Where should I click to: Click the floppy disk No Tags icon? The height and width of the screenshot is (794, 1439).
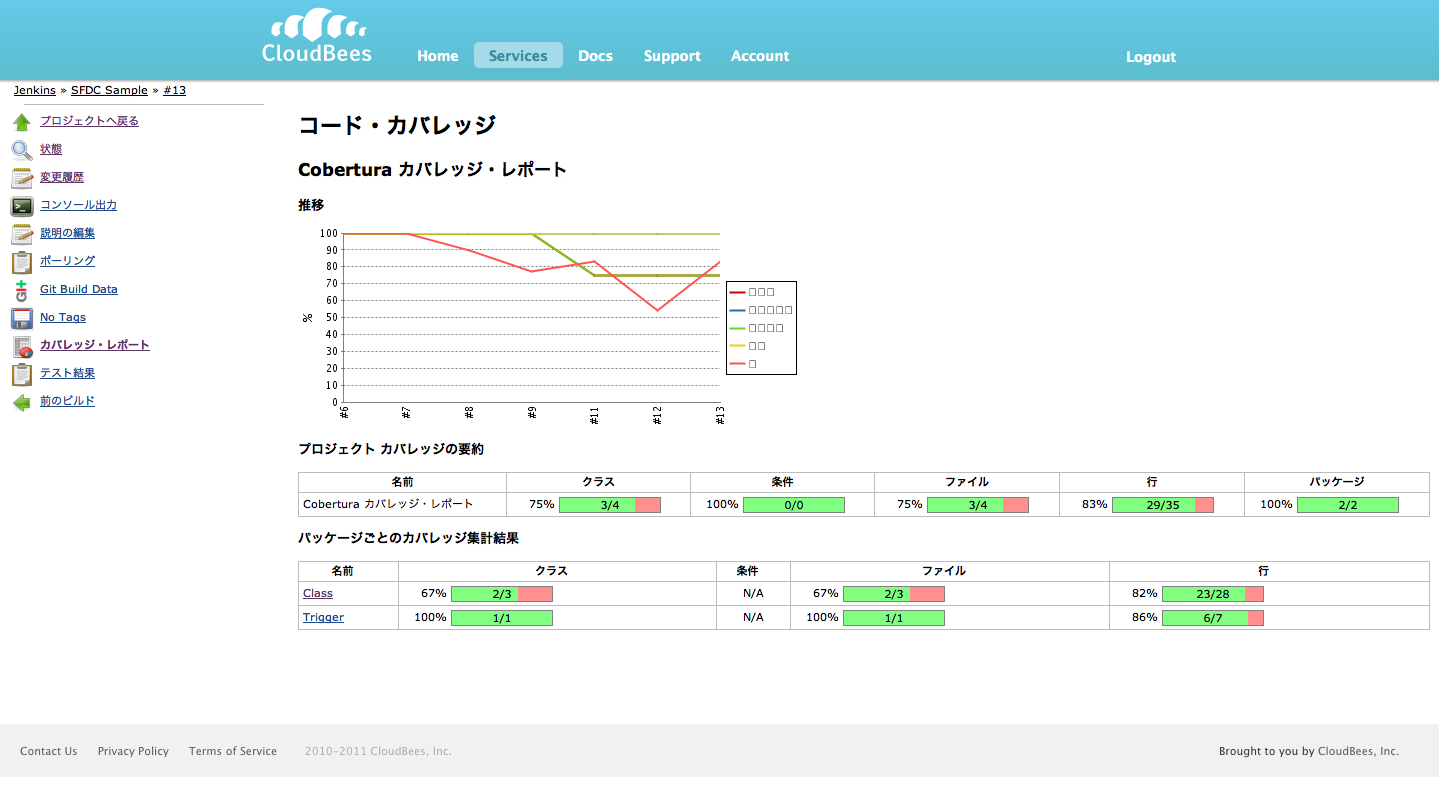(x=21, y=319)
